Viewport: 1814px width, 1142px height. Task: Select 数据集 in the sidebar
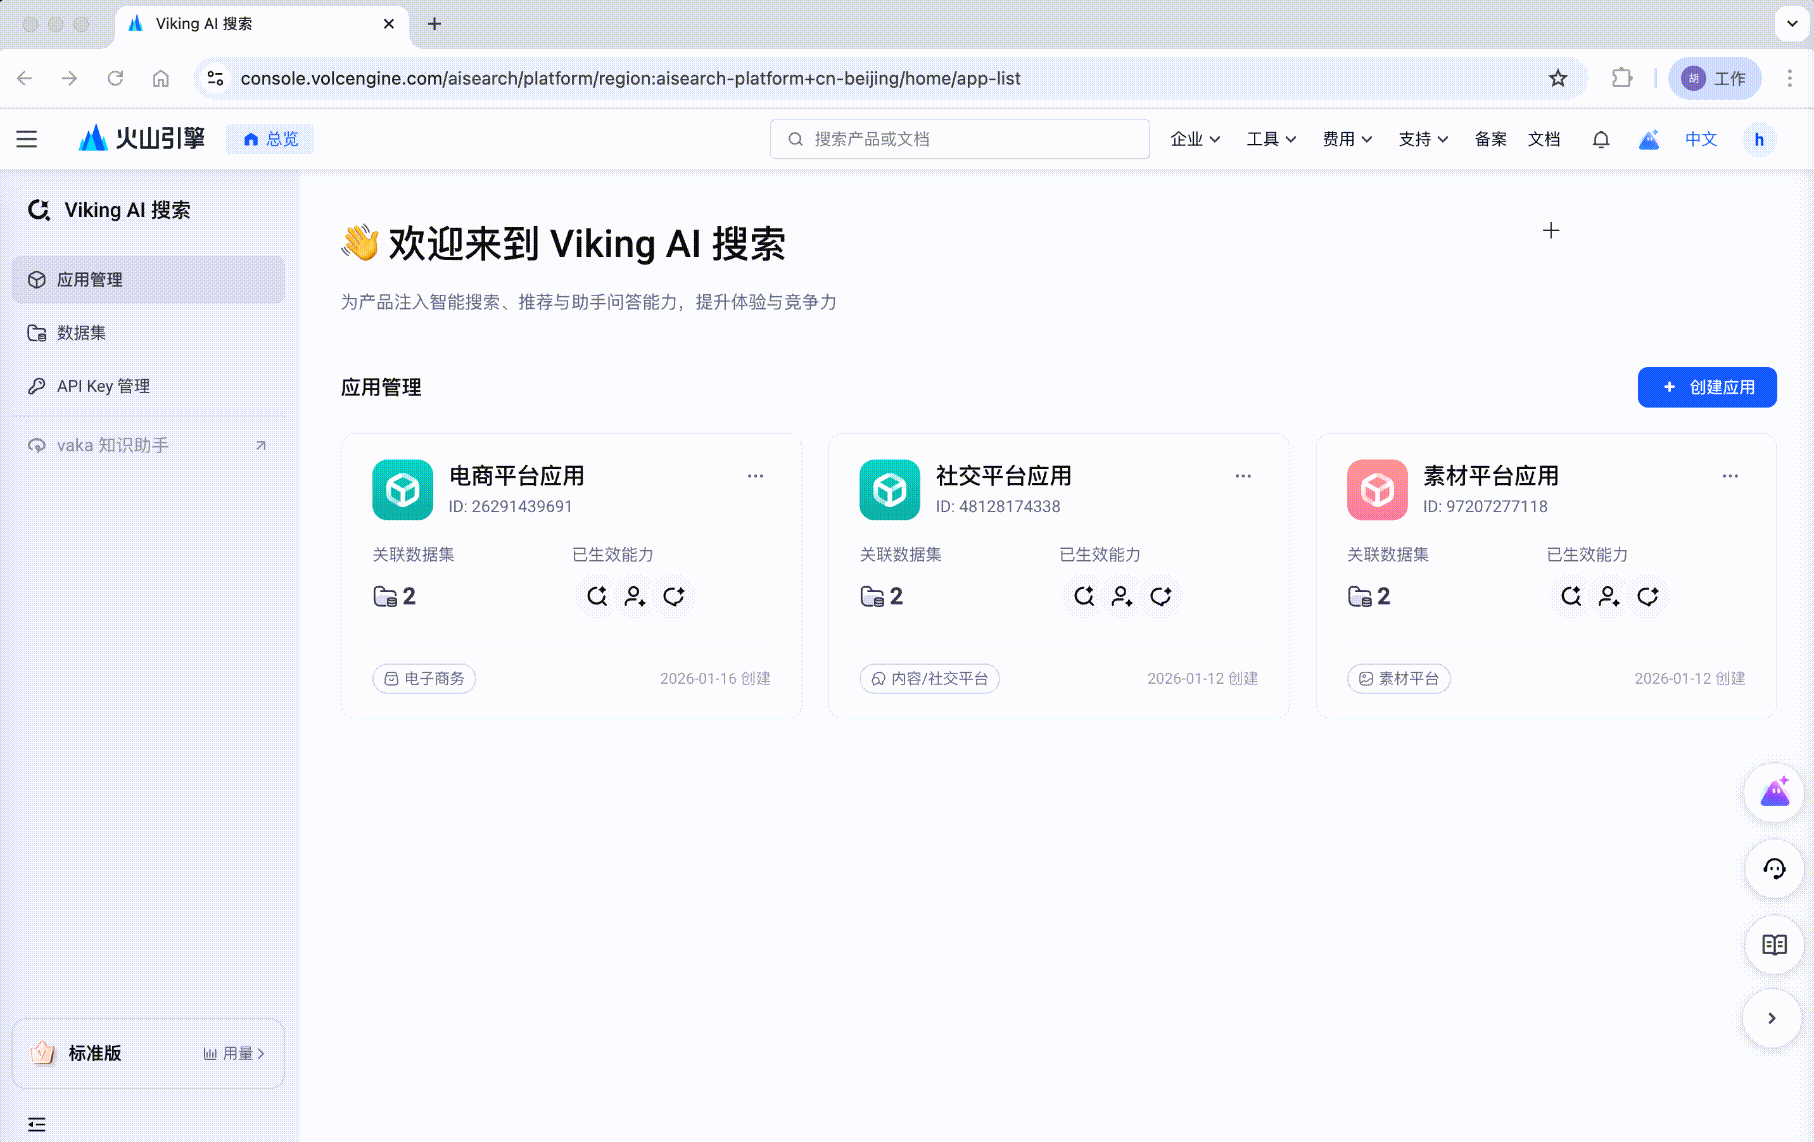[148, 333]
